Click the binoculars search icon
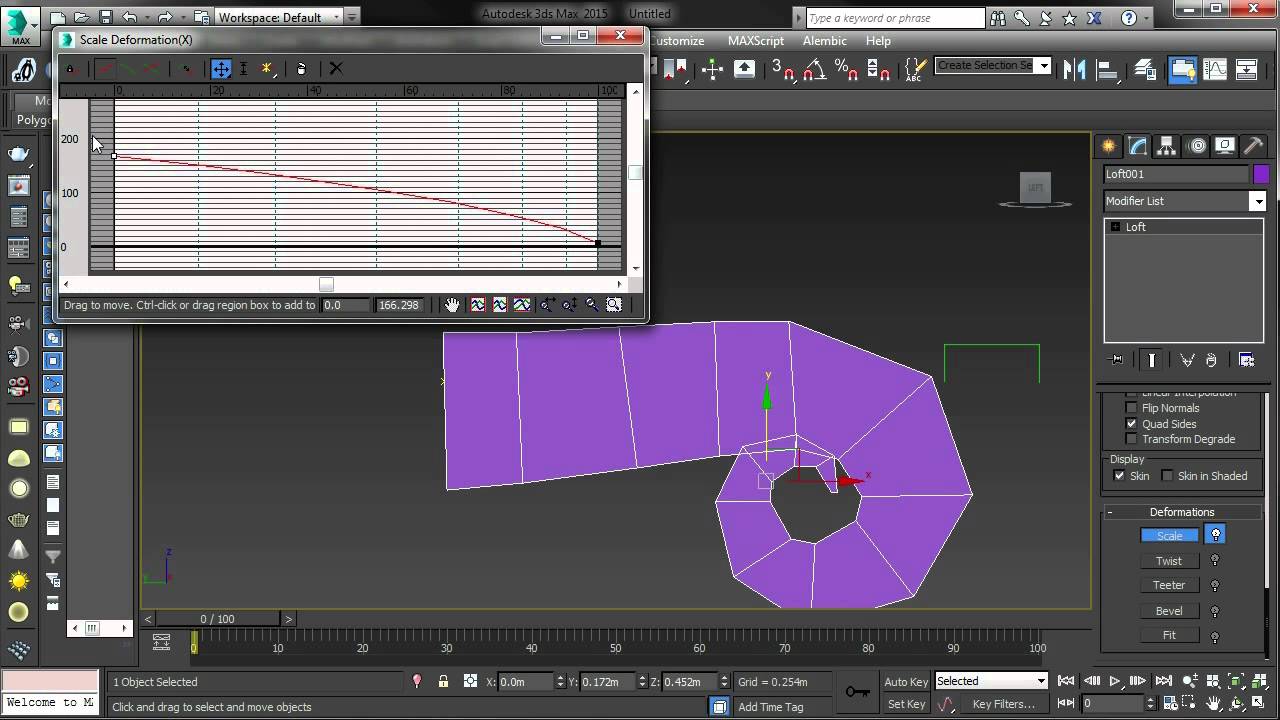Viewport: 1280px width, 720px height. (x=998, y=18)
